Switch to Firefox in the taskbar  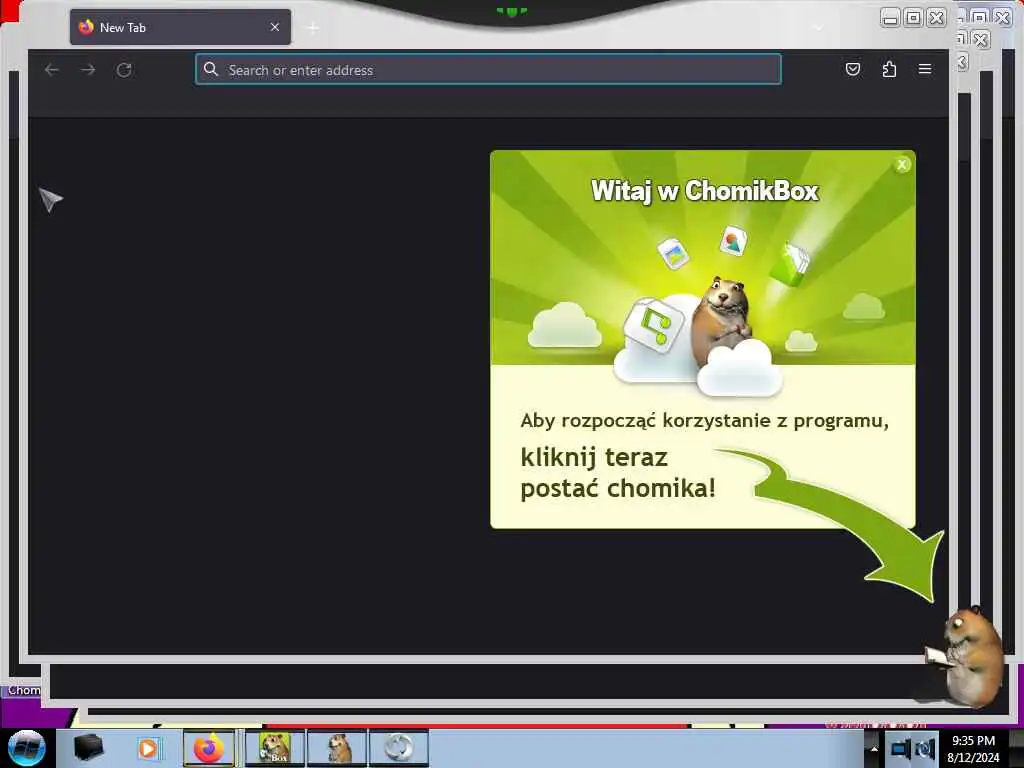tap(208, 748)
